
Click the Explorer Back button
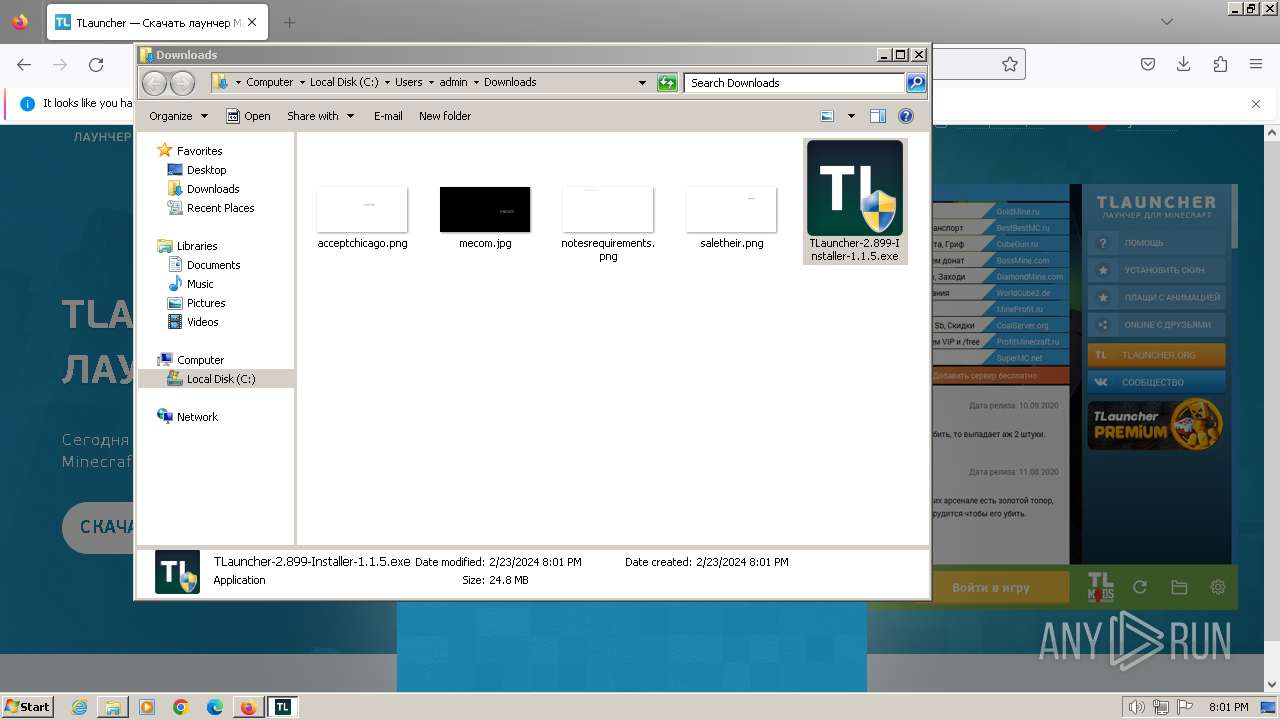pyautogui.click(x=154, y=83)
